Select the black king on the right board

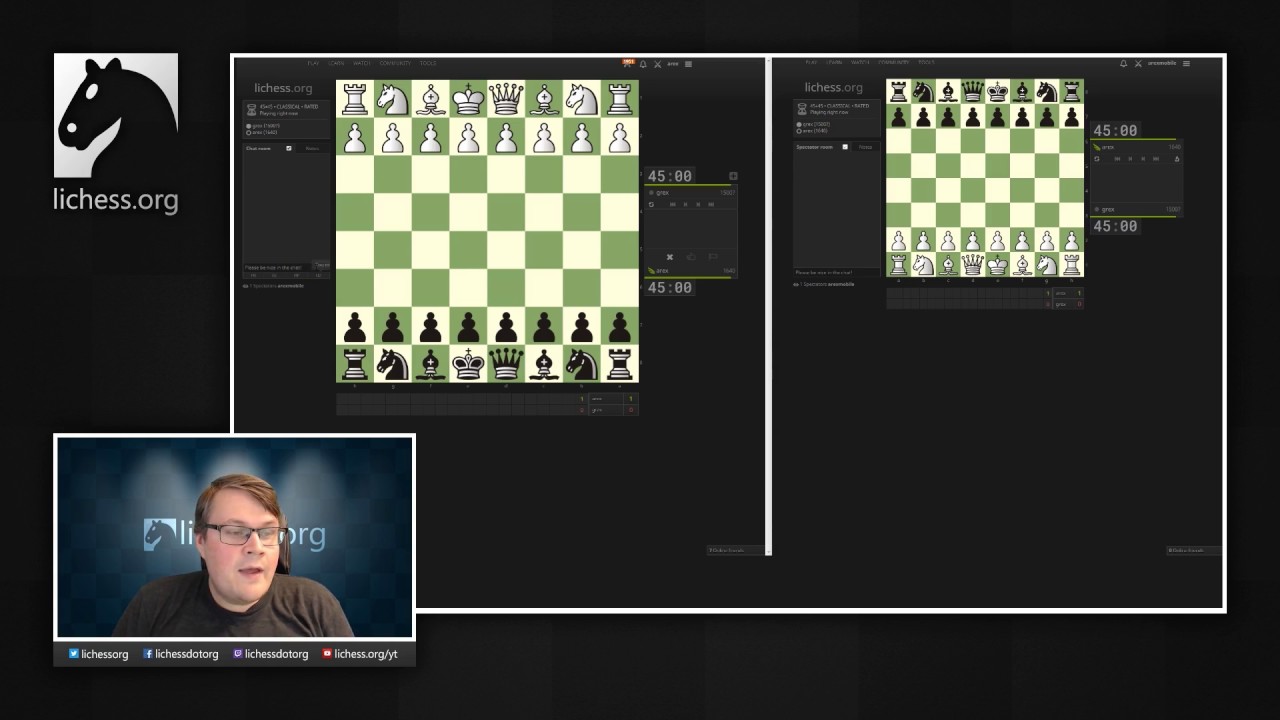(x=997, y=92)
